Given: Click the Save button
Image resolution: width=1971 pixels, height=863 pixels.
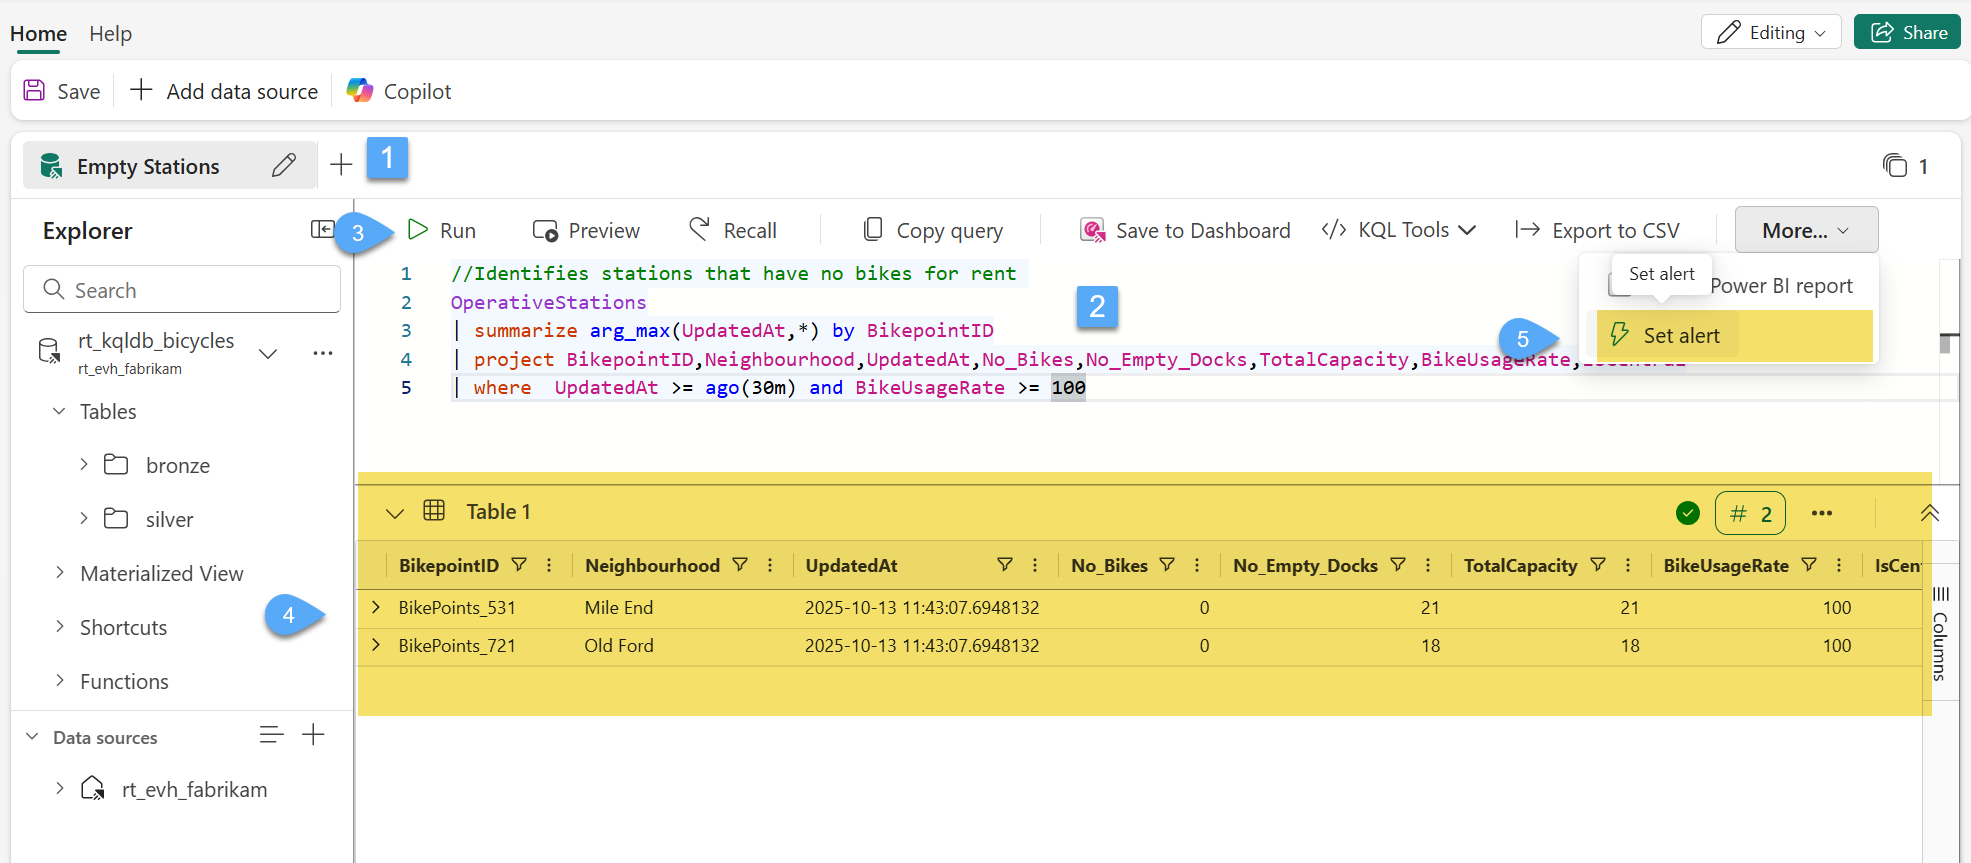Looking at the screenshot, I should pos(62,91).
